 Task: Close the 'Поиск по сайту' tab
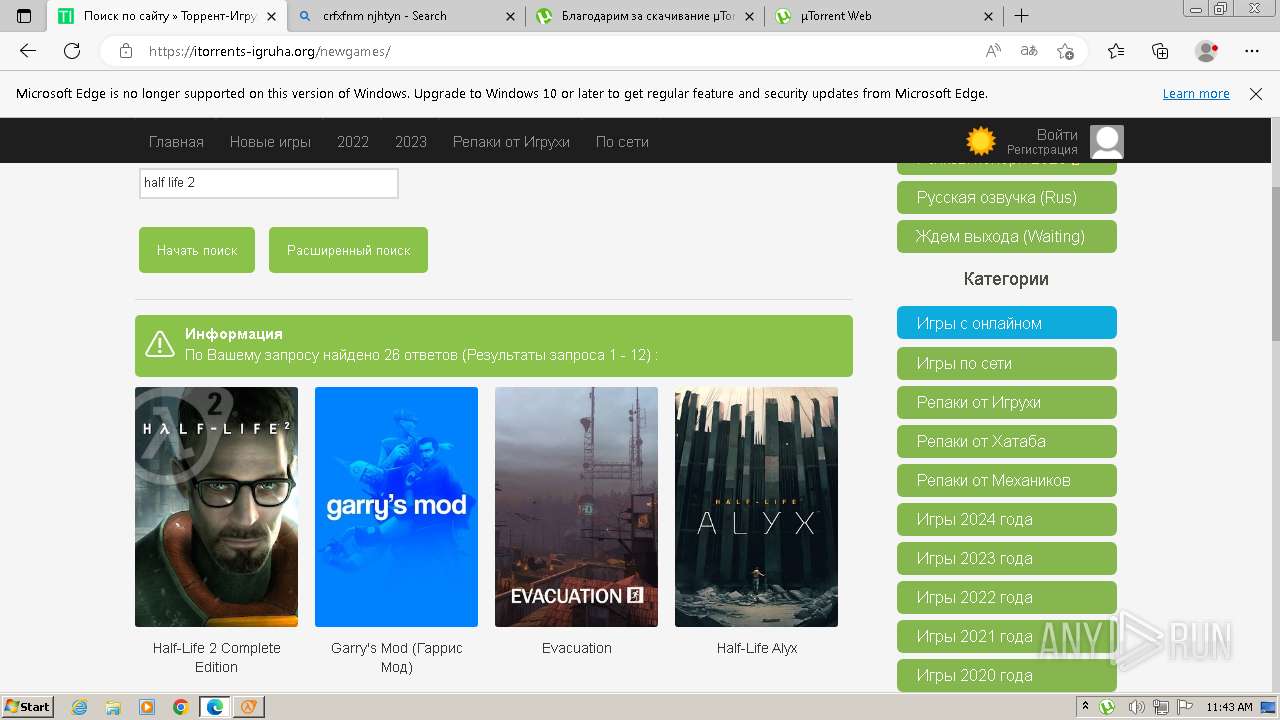pyautogui.click(x=271, y=16)
